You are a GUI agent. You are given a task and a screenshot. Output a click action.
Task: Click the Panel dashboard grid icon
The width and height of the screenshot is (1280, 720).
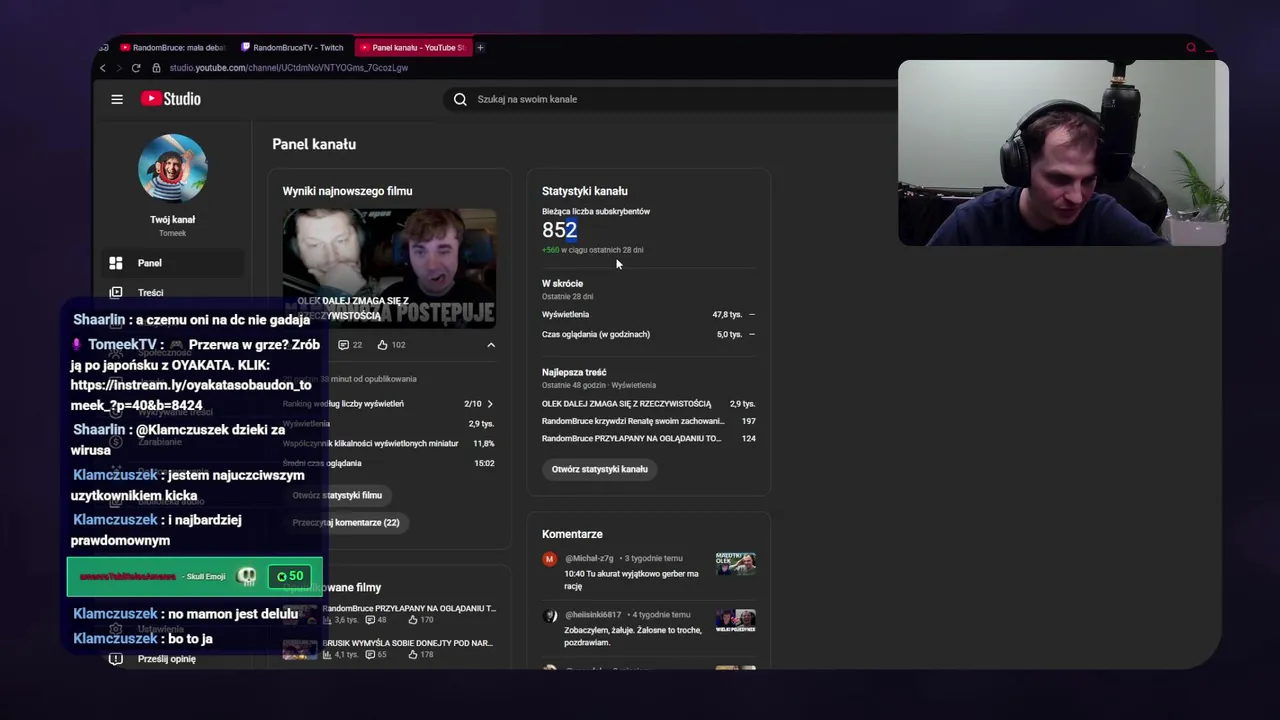pyautogui.click(x=116, y=263)
